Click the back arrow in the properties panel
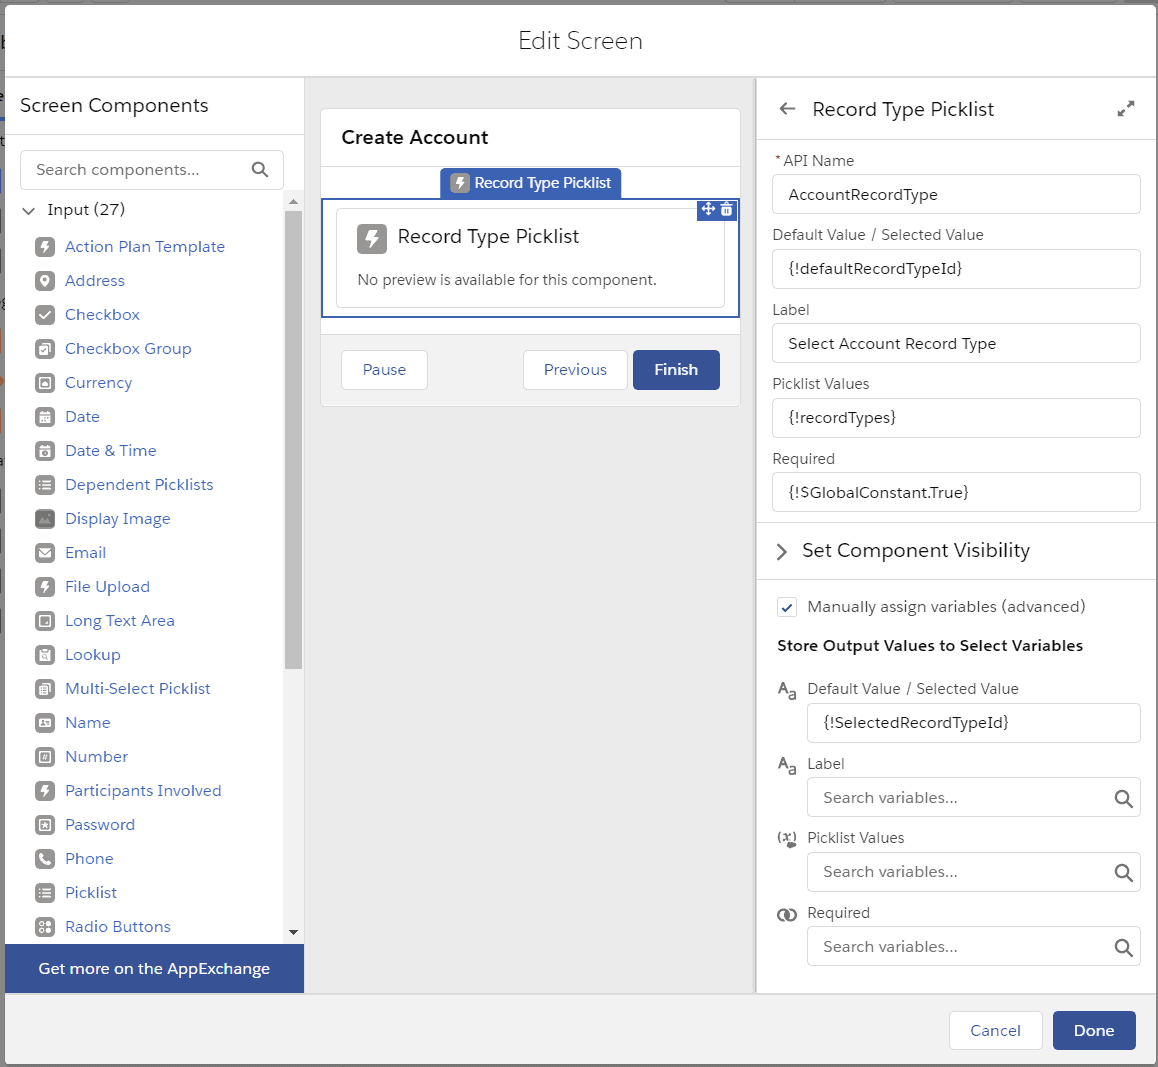1158x1067 pixels. pyautogui.click(x=787, y=109)
